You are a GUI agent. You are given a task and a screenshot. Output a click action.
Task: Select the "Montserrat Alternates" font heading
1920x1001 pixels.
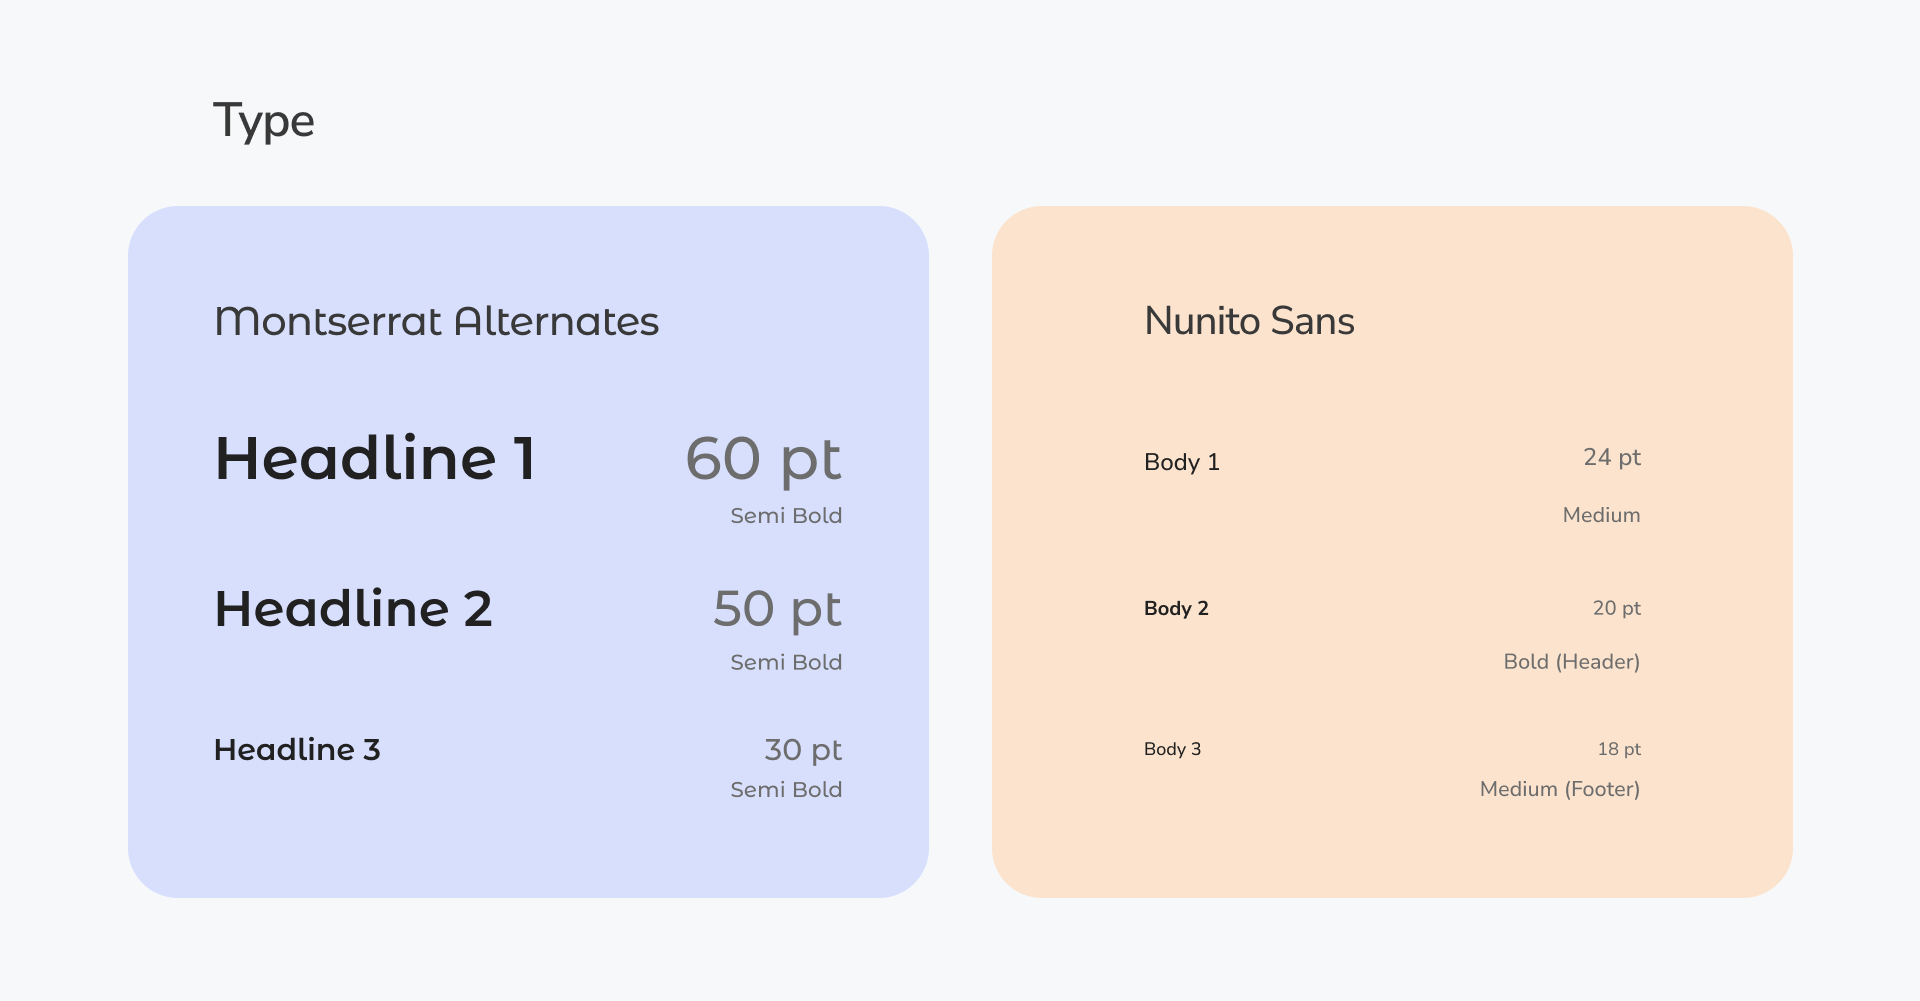click(x=437, y=322)
